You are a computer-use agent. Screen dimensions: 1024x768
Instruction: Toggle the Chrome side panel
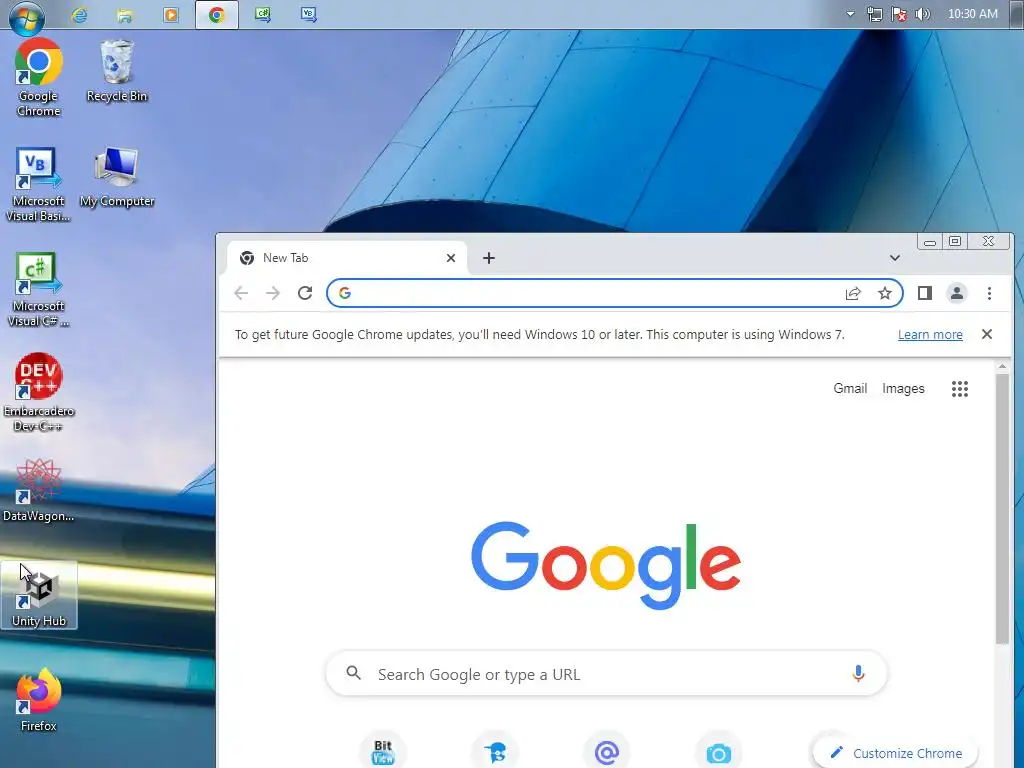click(925, 293)
